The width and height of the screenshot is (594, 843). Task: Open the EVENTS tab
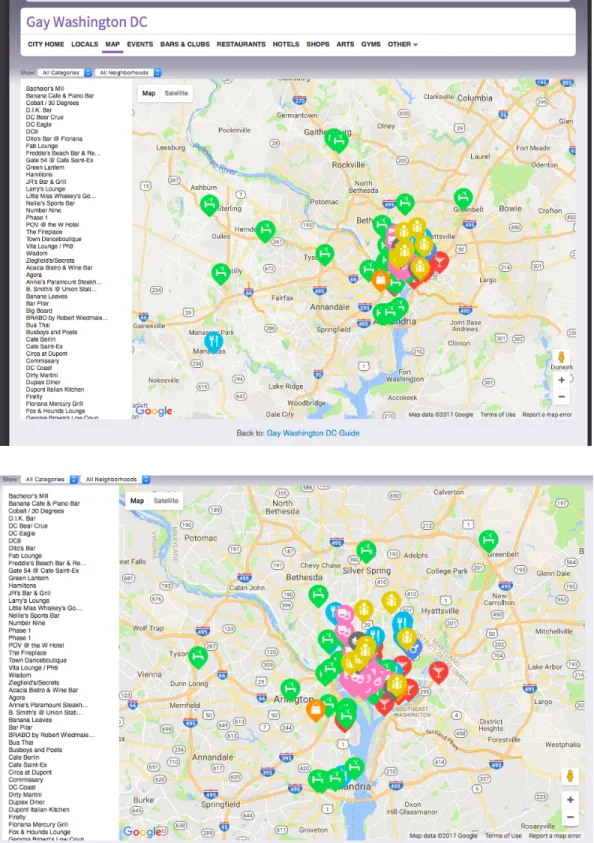140,44
